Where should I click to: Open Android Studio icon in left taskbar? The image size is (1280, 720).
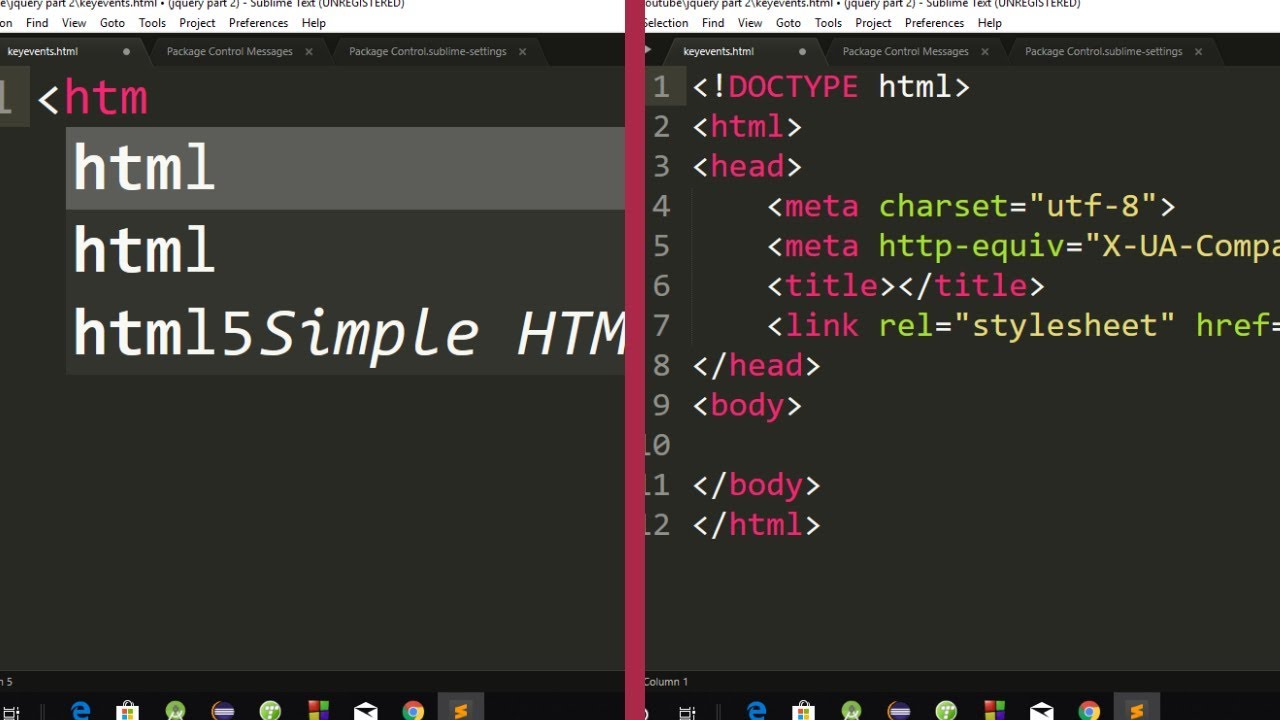tap(175, 711)
